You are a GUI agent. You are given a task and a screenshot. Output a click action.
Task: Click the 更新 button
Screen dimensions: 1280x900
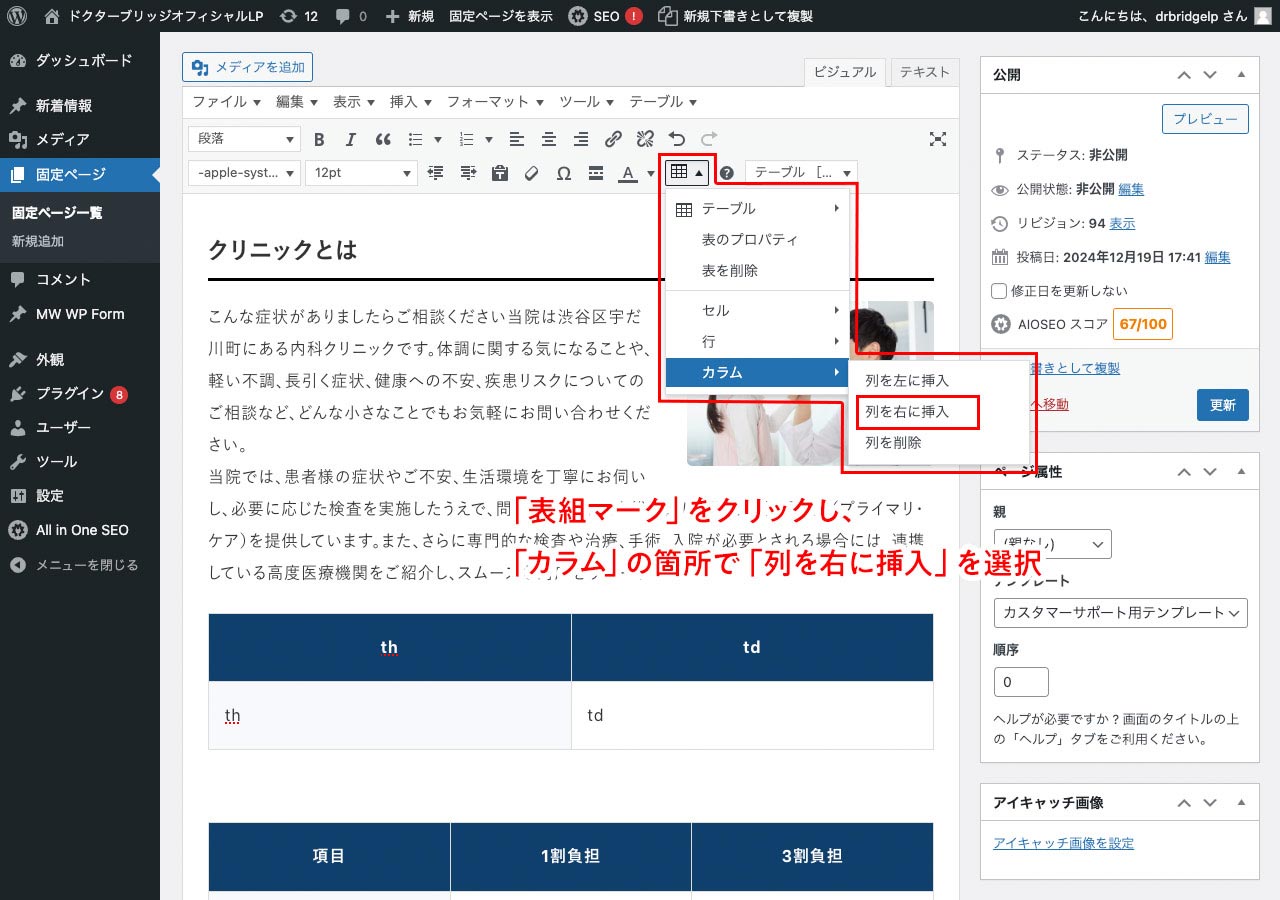pos(1222,405)
